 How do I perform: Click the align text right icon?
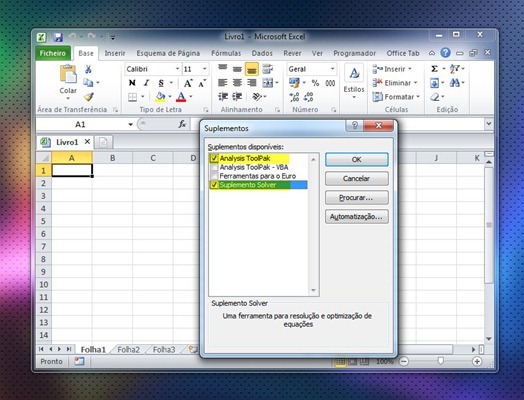(x=252, y=83)
